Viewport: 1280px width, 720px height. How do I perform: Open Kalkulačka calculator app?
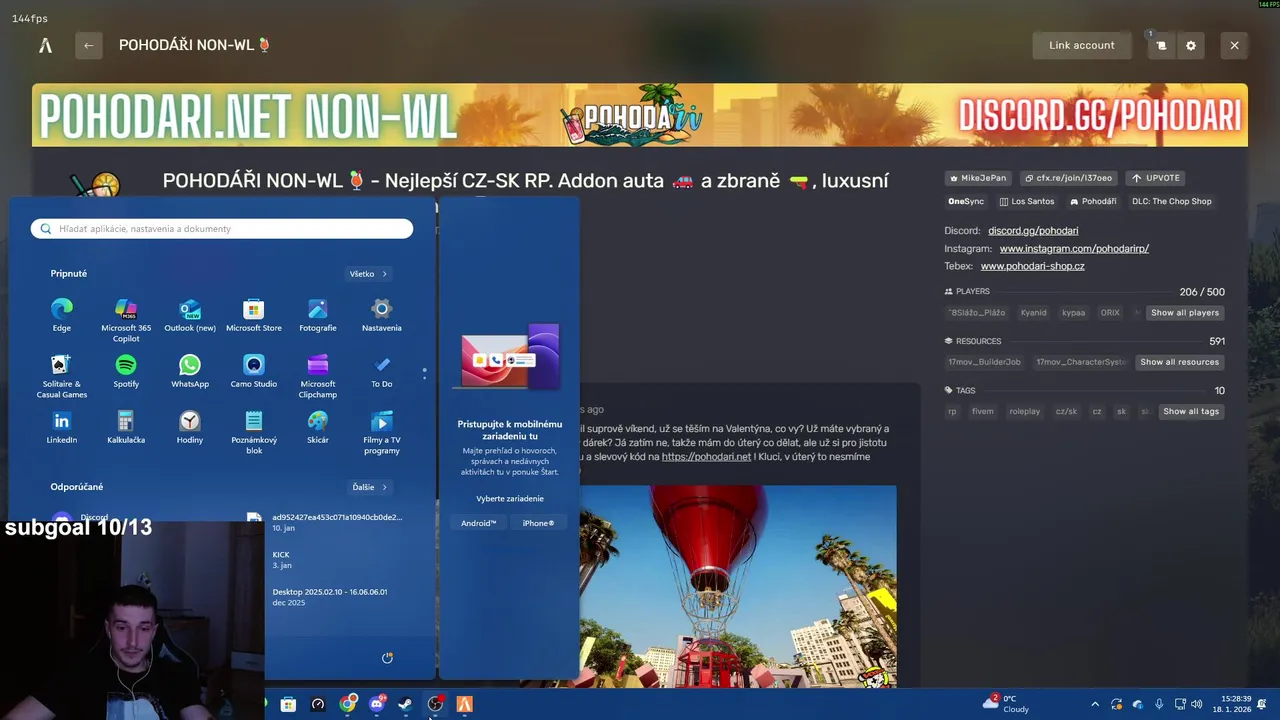126,428
